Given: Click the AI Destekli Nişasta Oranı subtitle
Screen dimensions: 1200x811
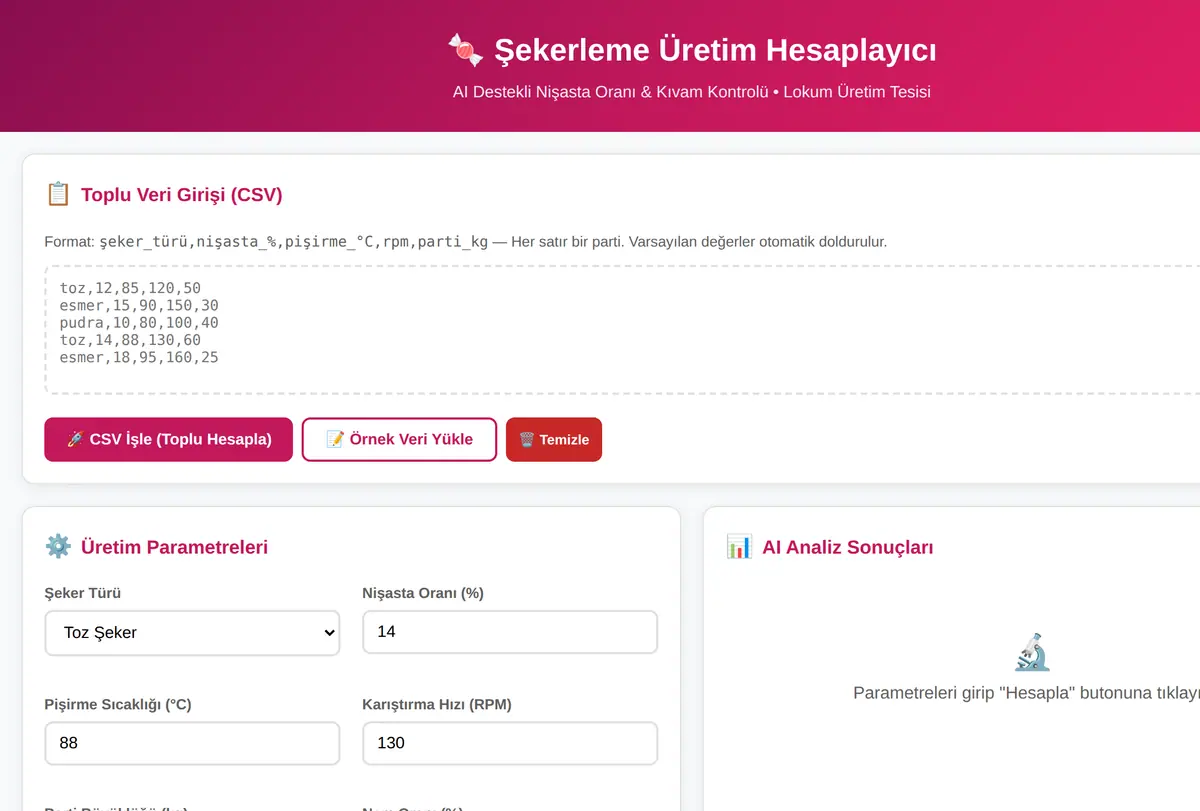Looking at the screenshot, I should coord(692,92).
